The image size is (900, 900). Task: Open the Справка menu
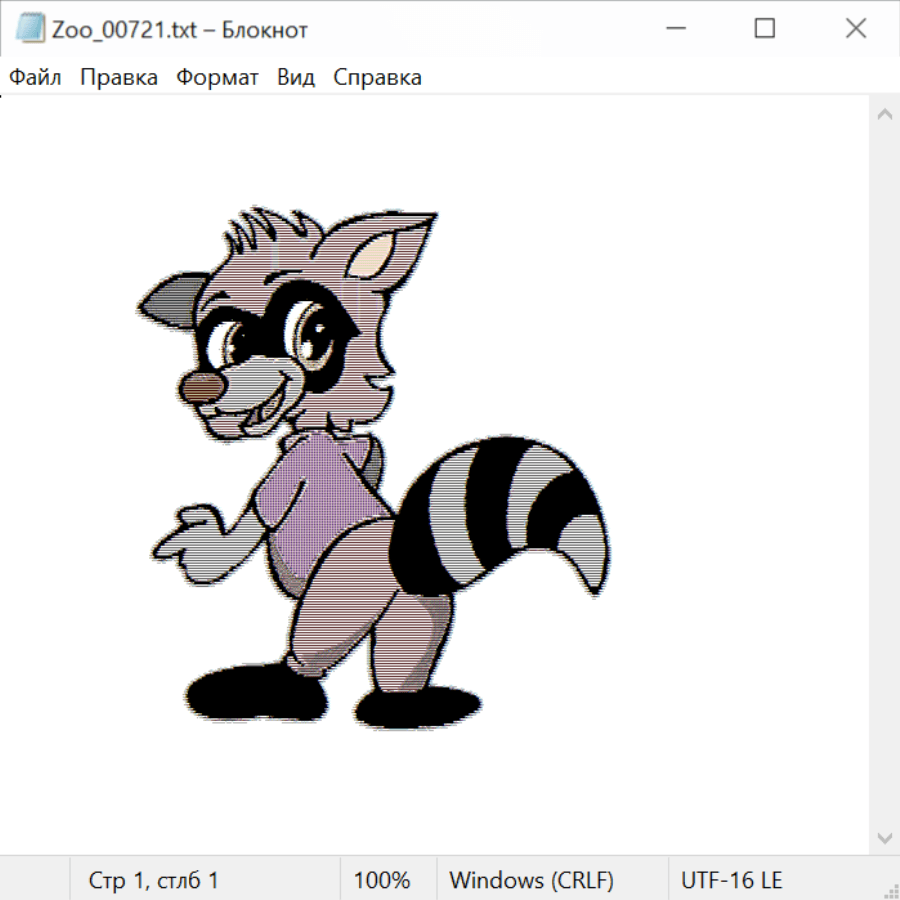[377, 77]
